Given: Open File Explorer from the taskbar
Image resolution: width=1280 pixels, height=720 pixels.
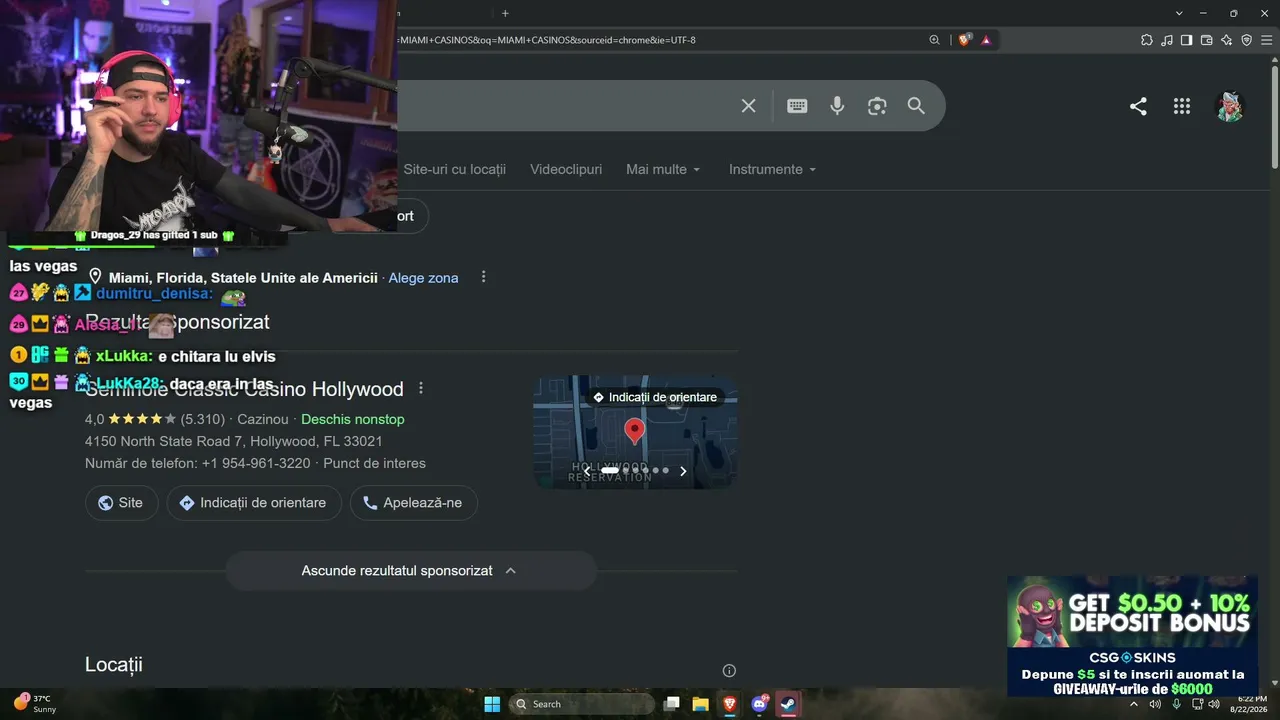Looking at the screenshot, I should pos(701,704).
